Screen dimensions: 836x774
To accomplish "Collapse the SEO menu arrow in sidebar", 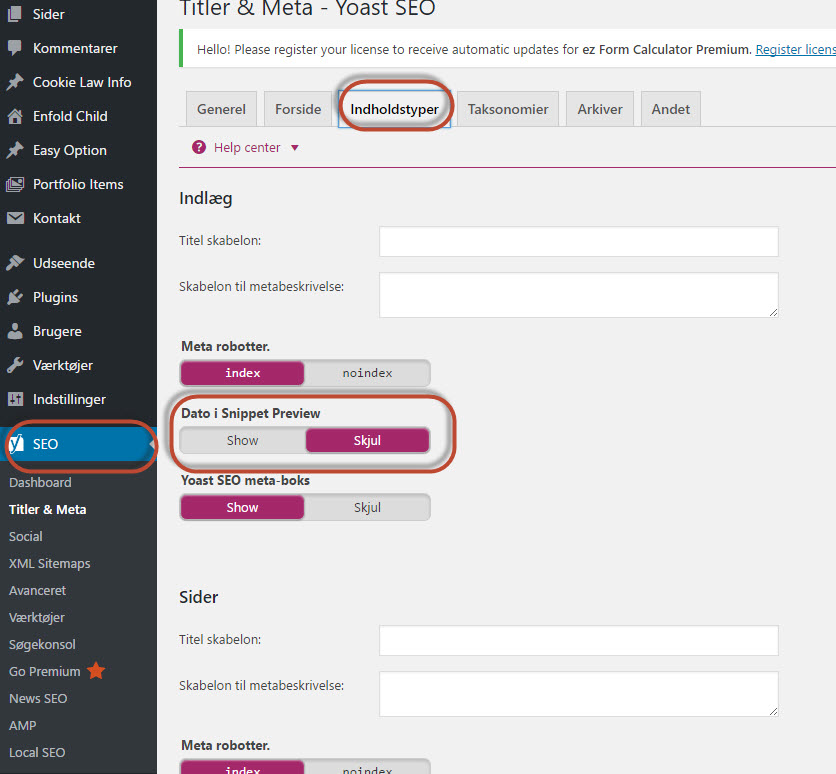I will [152, 444].
